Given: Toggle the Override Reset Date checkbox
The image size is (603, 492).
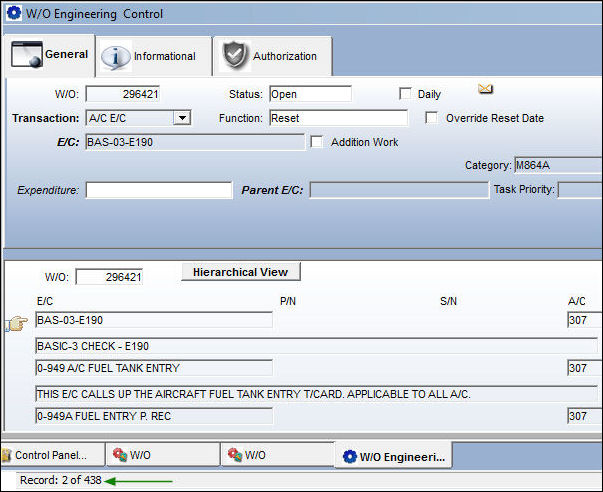Looking at the screenshot, I should 431,118.
